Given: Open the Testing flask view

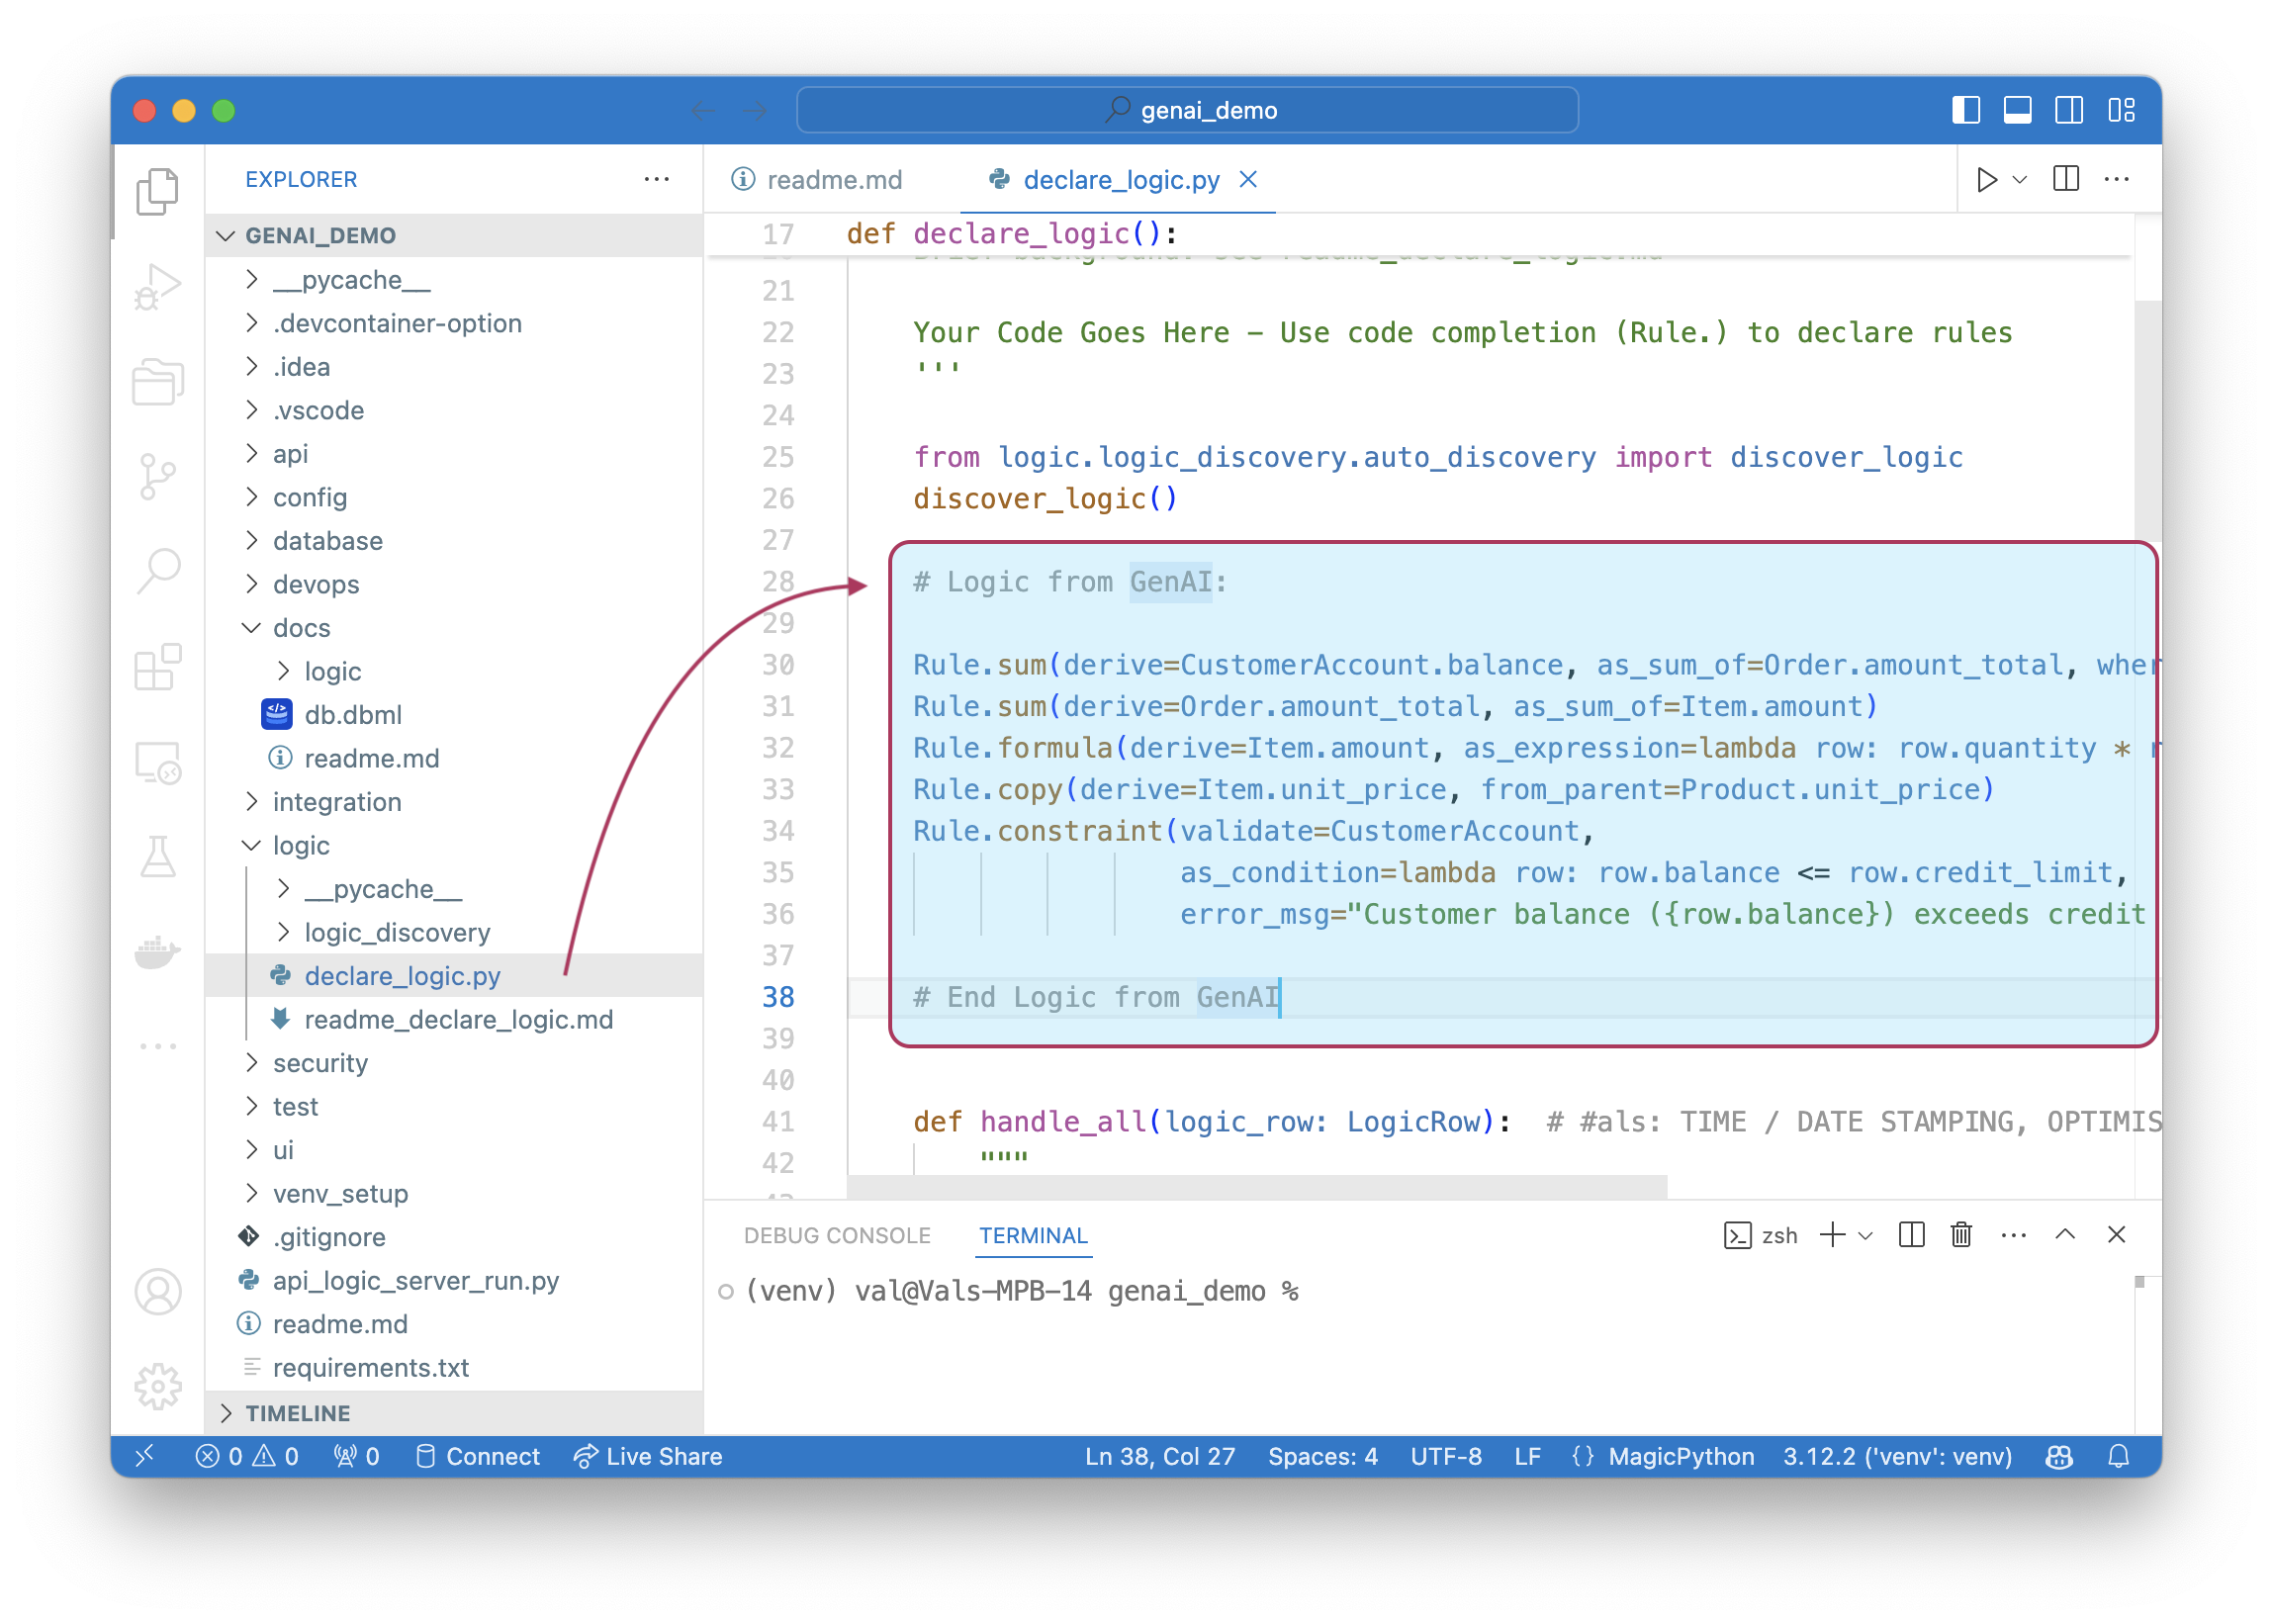Looking at the screenshot, I should (157, 857).
